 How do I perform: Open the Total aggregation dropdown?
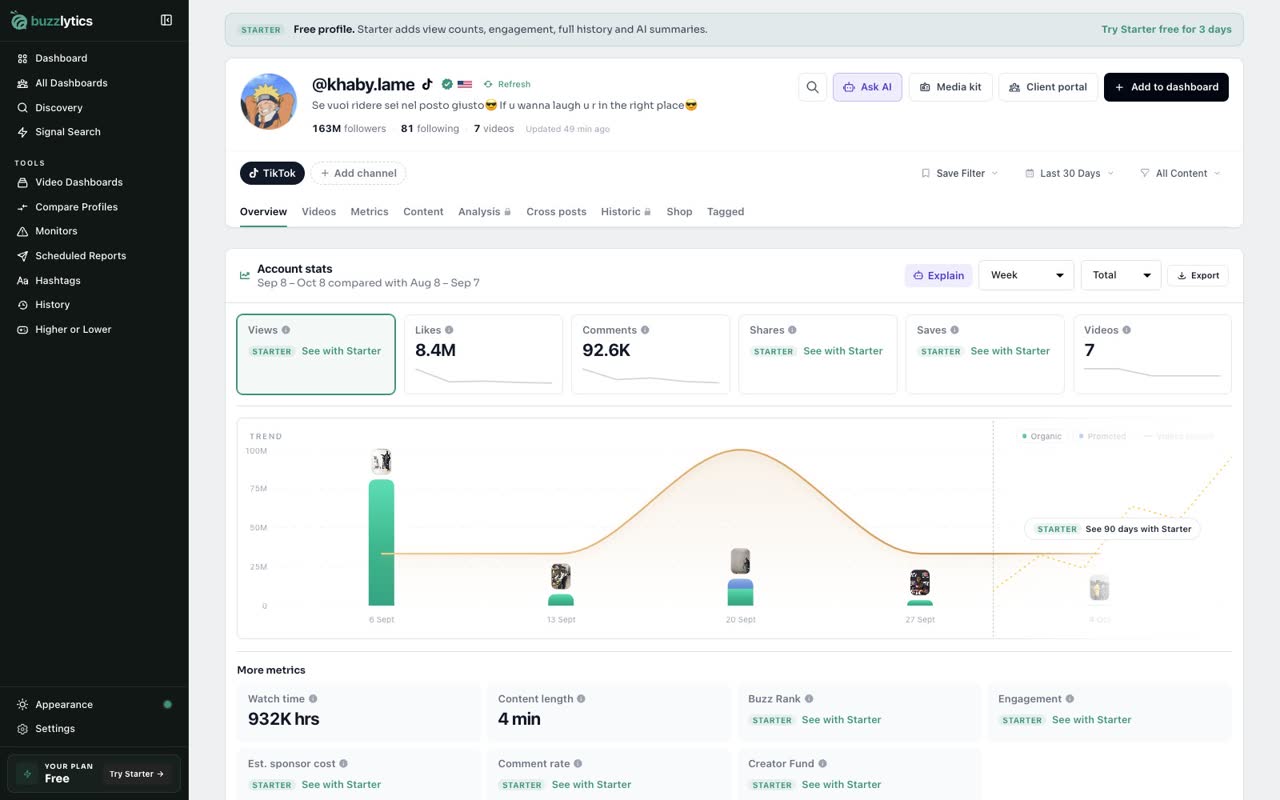(1121, 275)
